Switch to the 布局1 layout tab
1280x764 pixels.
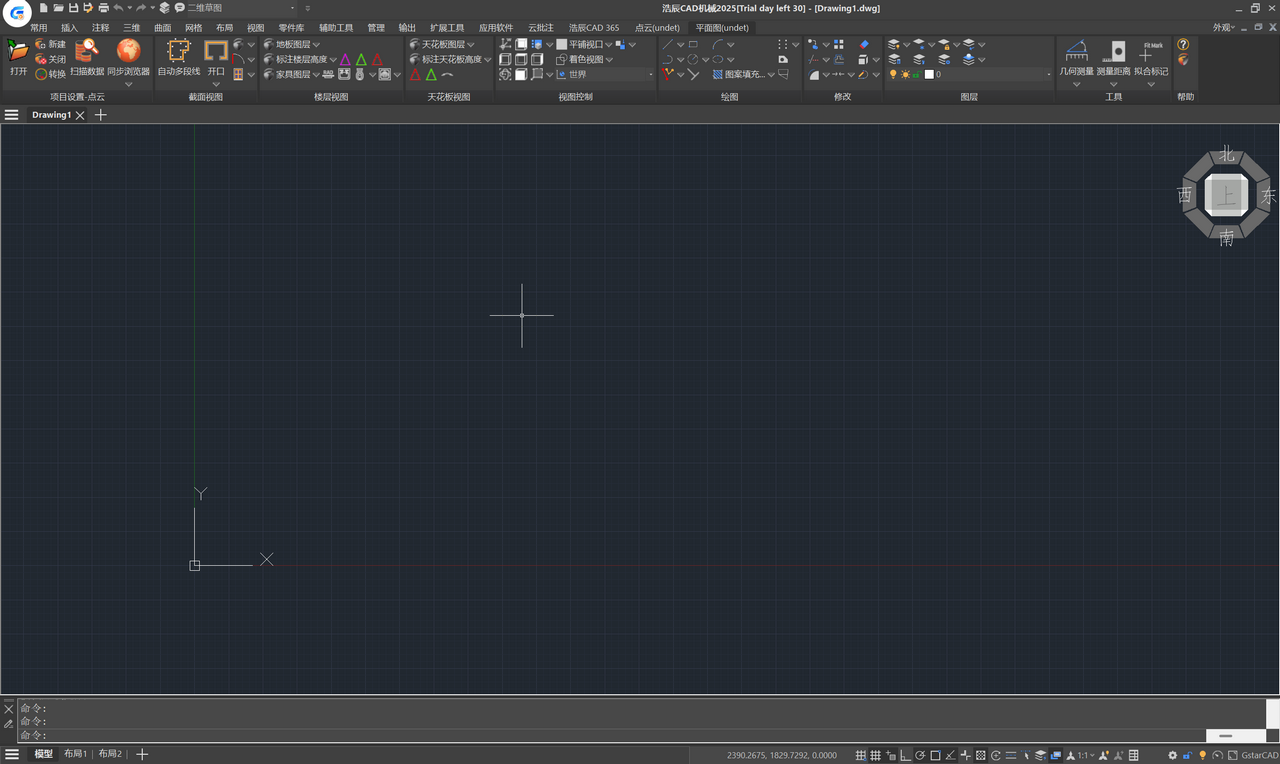(x=75, y=754)
